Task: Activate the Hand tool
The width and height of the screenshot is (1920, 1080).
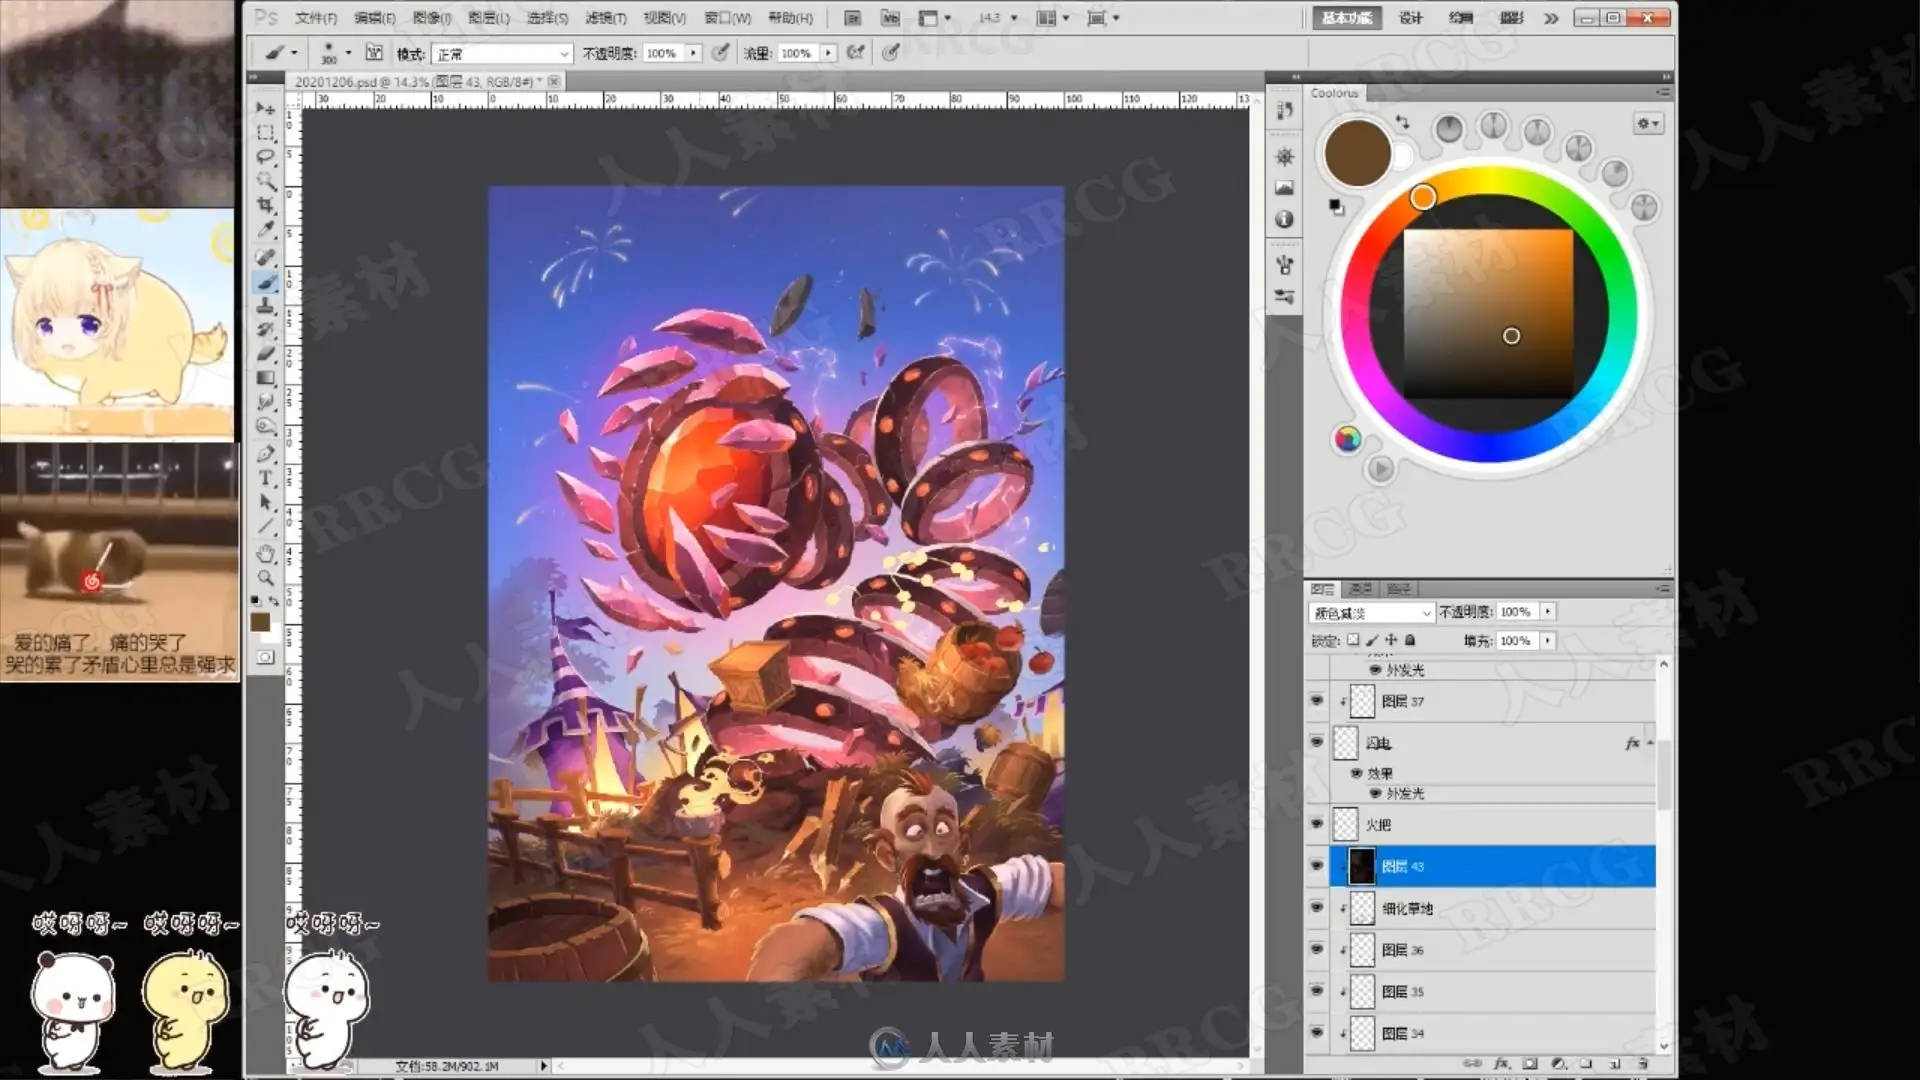Action: (x=265, y=553)
